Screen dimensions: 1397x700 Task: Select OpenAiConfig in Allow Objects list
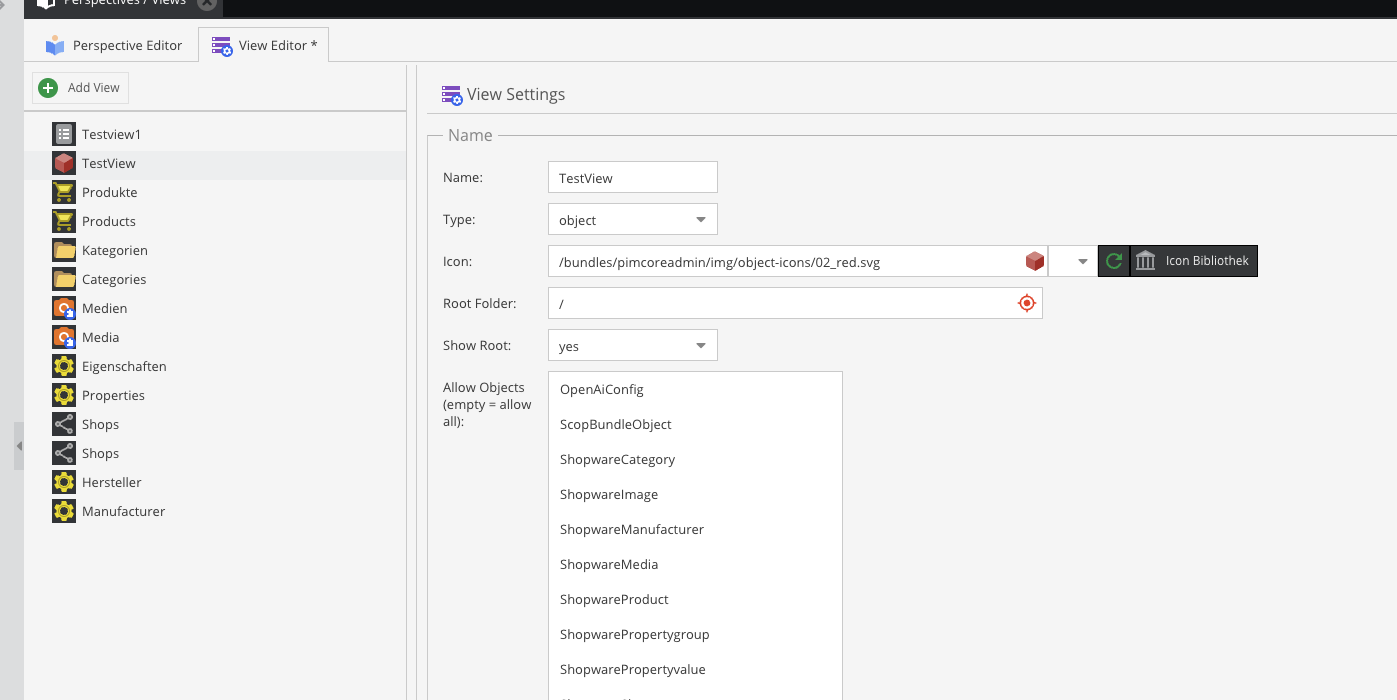click(x=695, y=389)
